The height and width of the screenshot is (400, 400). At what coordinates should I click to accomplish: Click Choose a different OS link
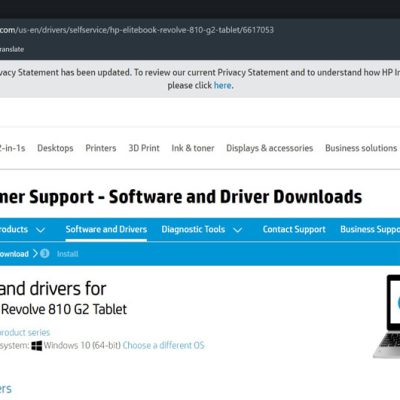[x=163, y=345]
